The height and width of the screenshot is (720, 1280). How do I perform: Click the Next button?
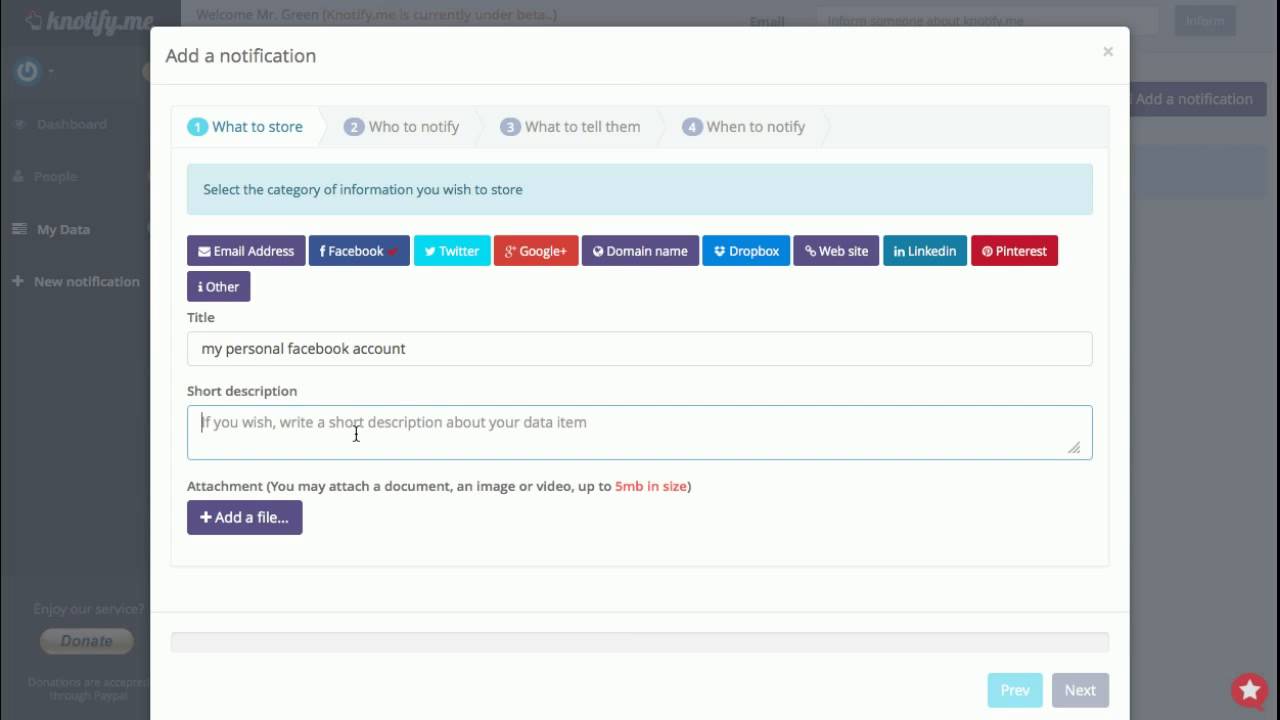coord(1080,690)
